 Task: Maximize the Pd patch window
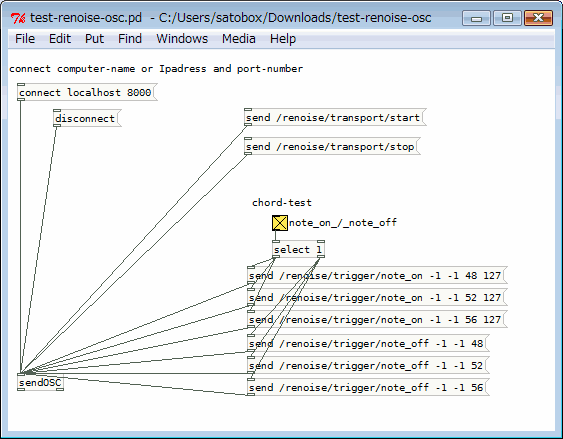pyautogui.click(x=507, y=18)
